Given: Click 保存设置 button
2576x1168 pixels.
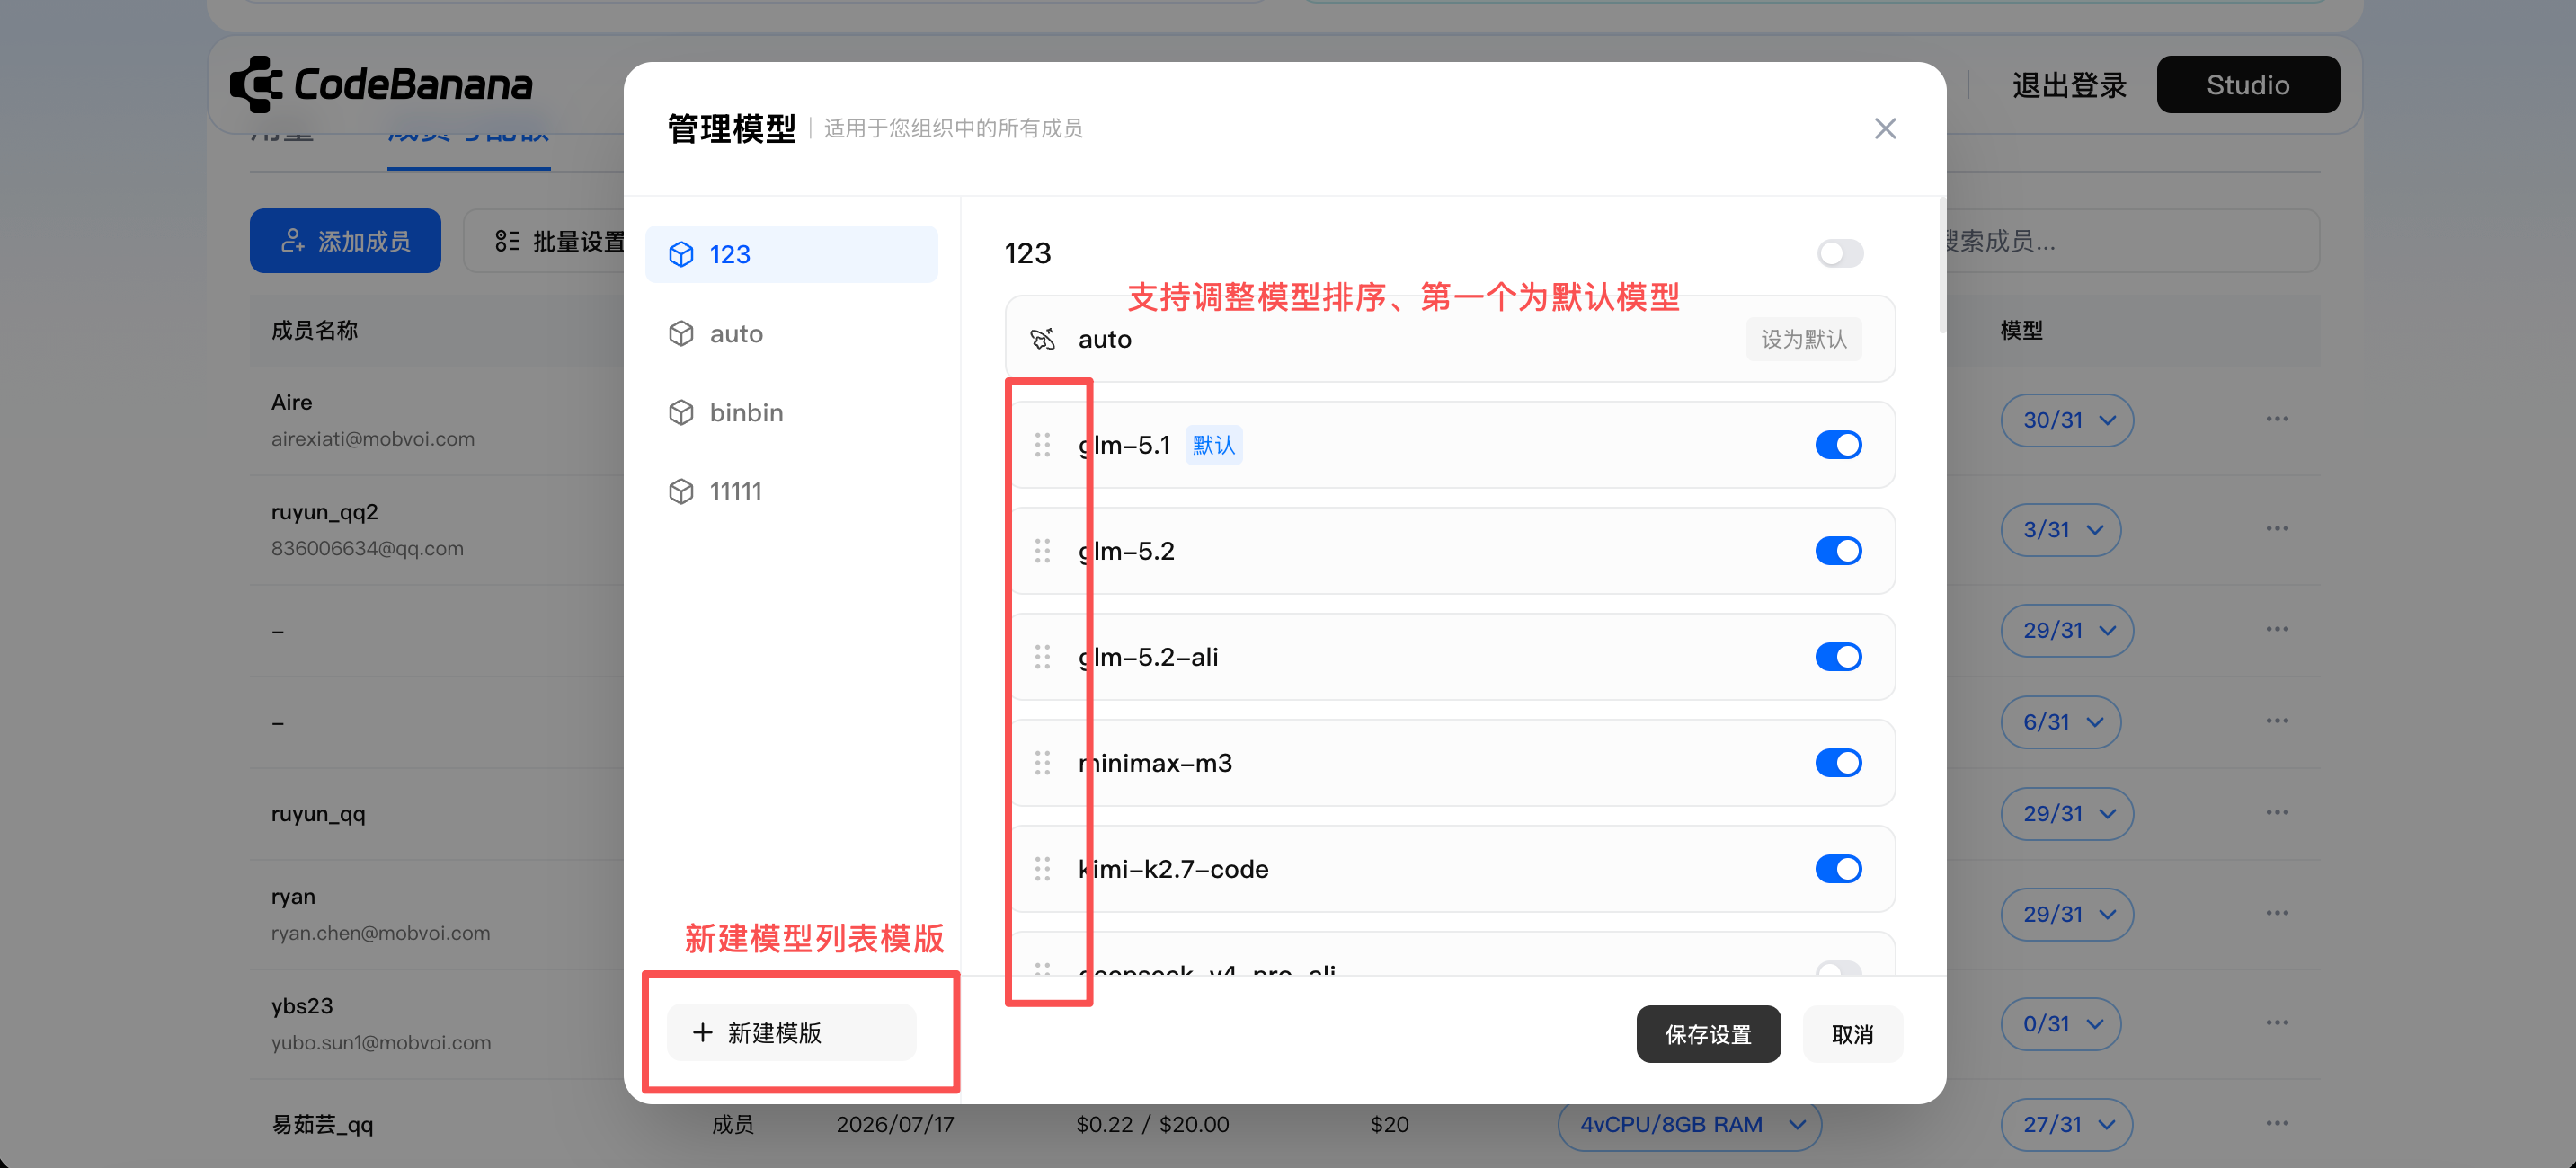Looking at the screenshot, I should (x=1708, y=1034).
